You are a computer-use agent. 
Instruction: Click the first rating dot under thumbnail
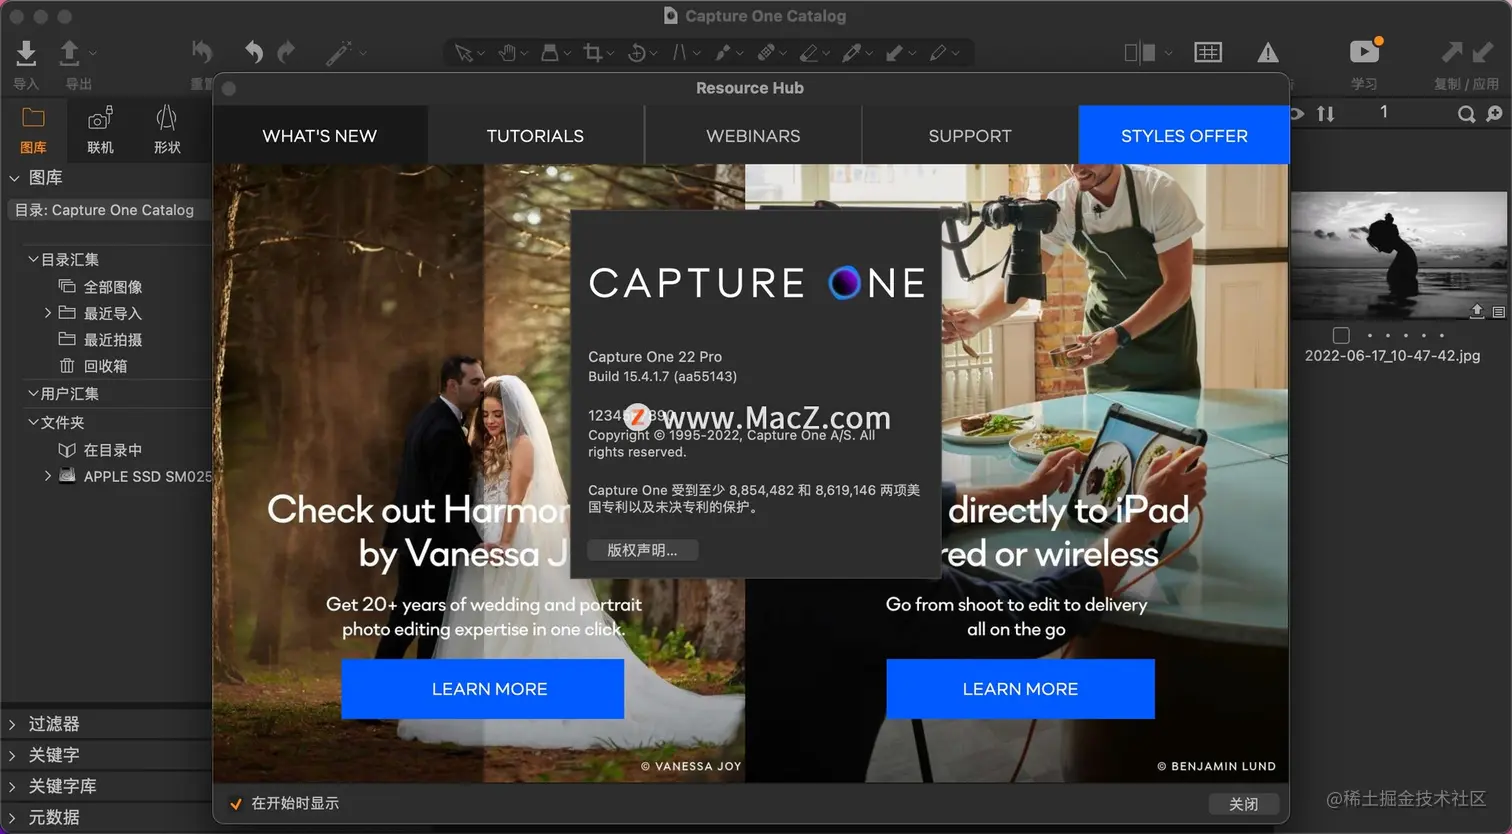click(x=1370, y=335)
